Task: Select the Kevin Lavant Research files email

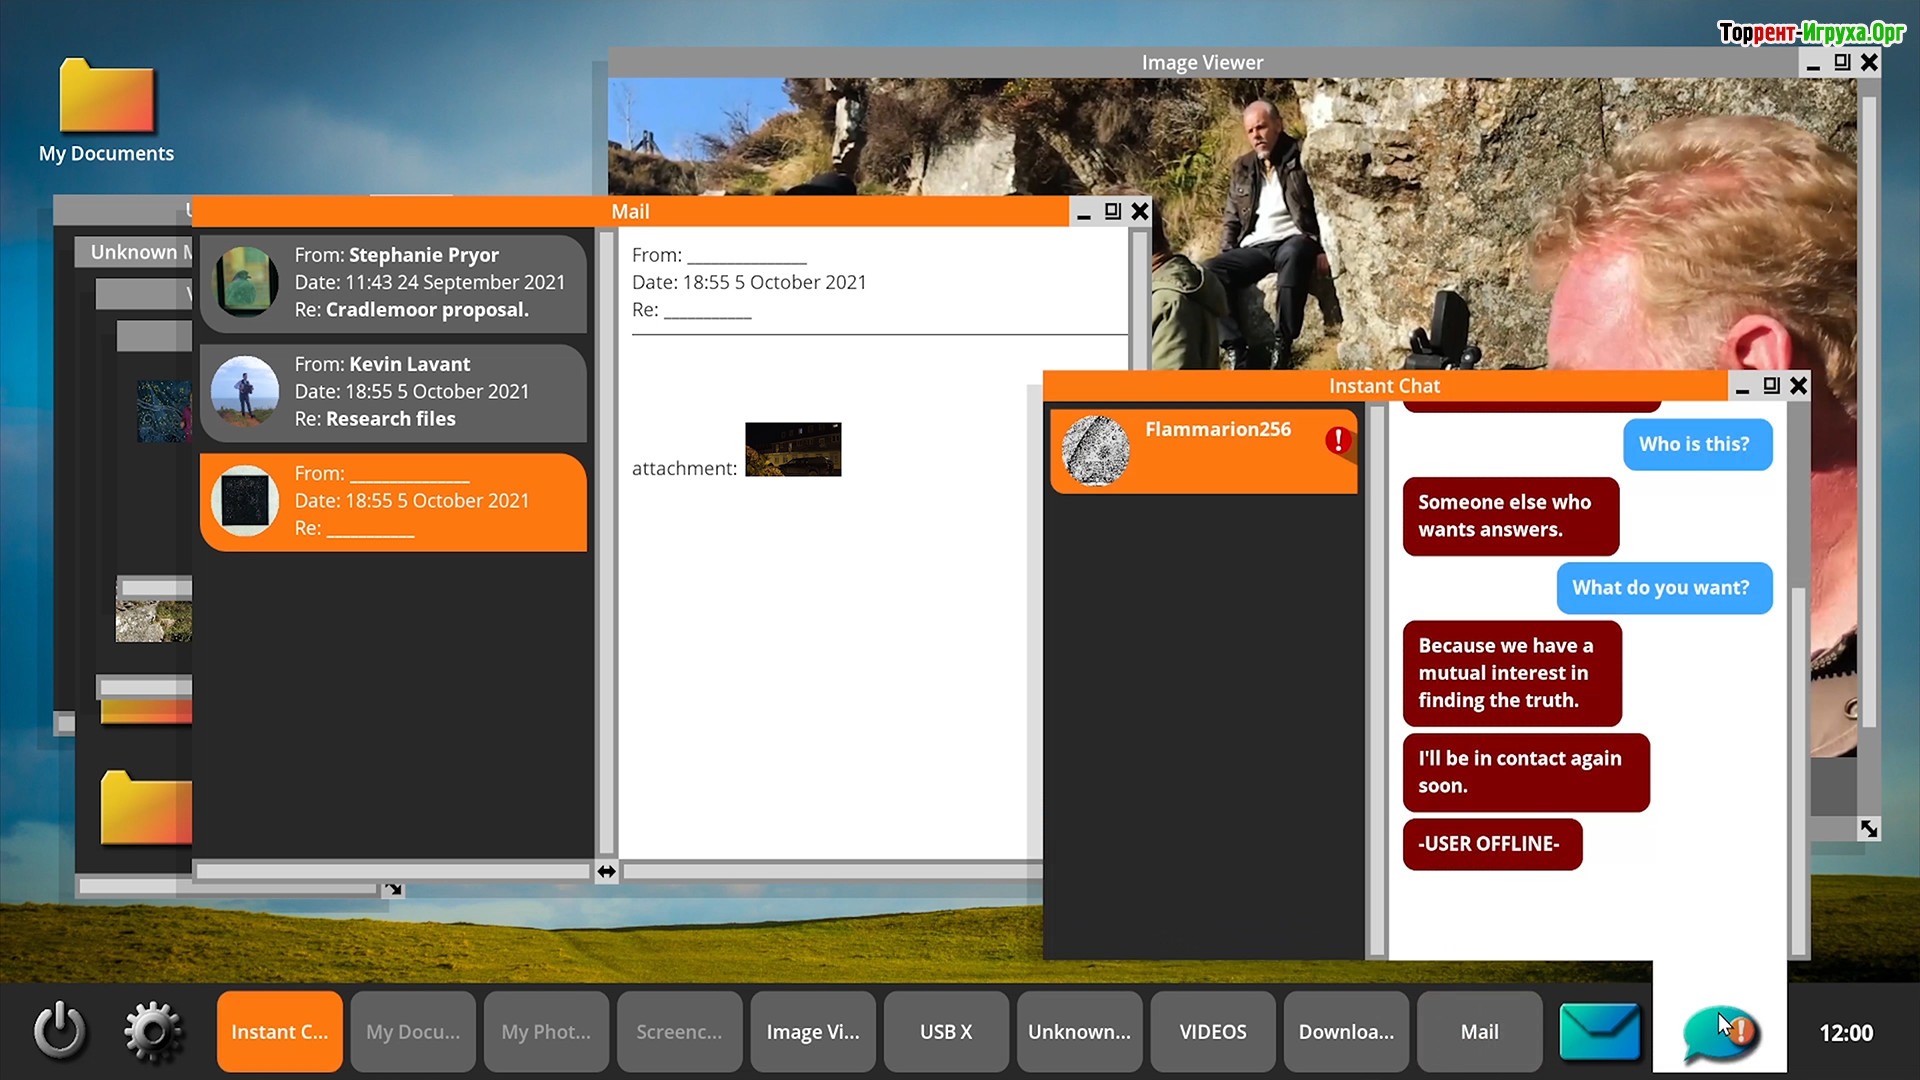Action: (x=393, y=392)
